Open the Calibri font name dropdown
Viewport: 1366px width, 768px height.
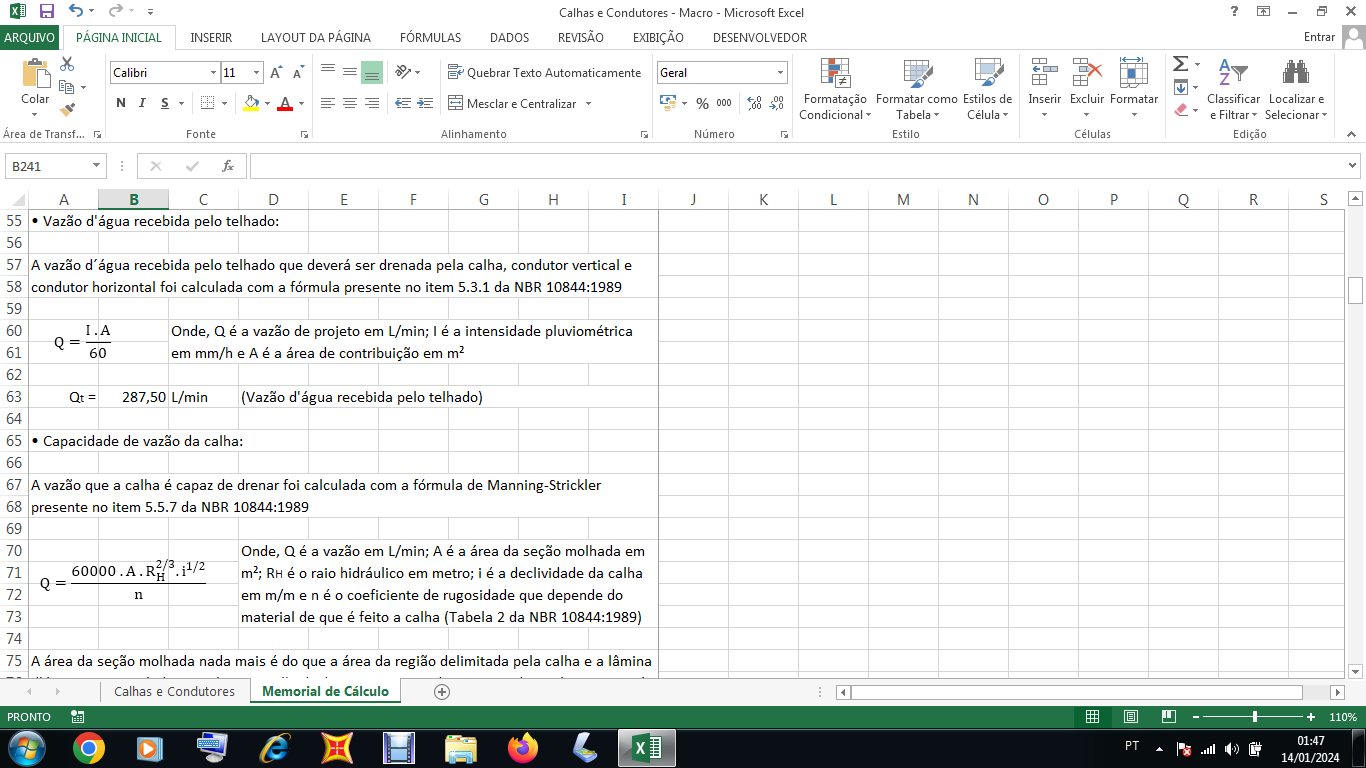click(213, 73)
